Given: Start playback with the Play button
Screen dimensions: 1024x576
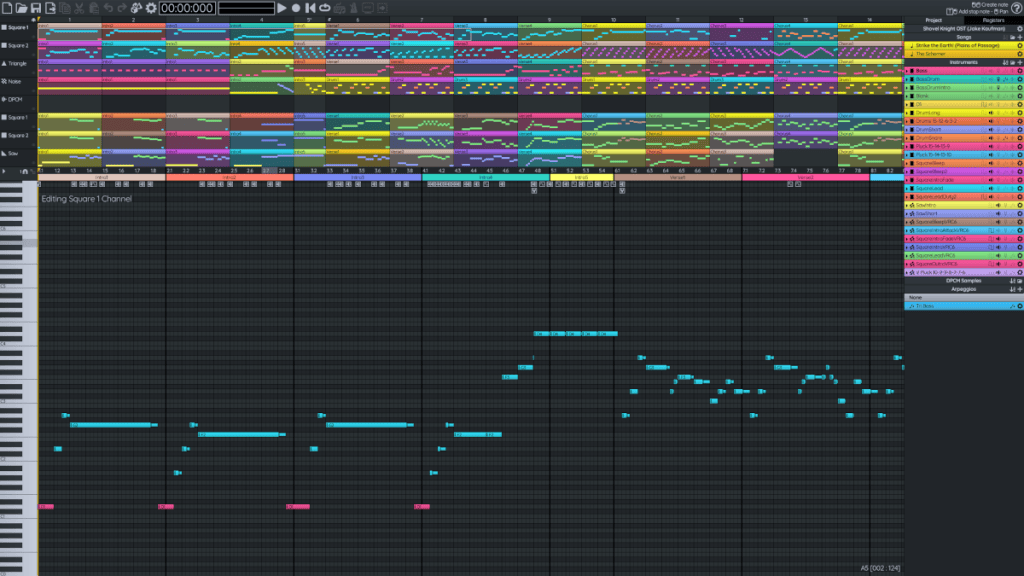Looking at the screenshot, I should pos(281,8).
